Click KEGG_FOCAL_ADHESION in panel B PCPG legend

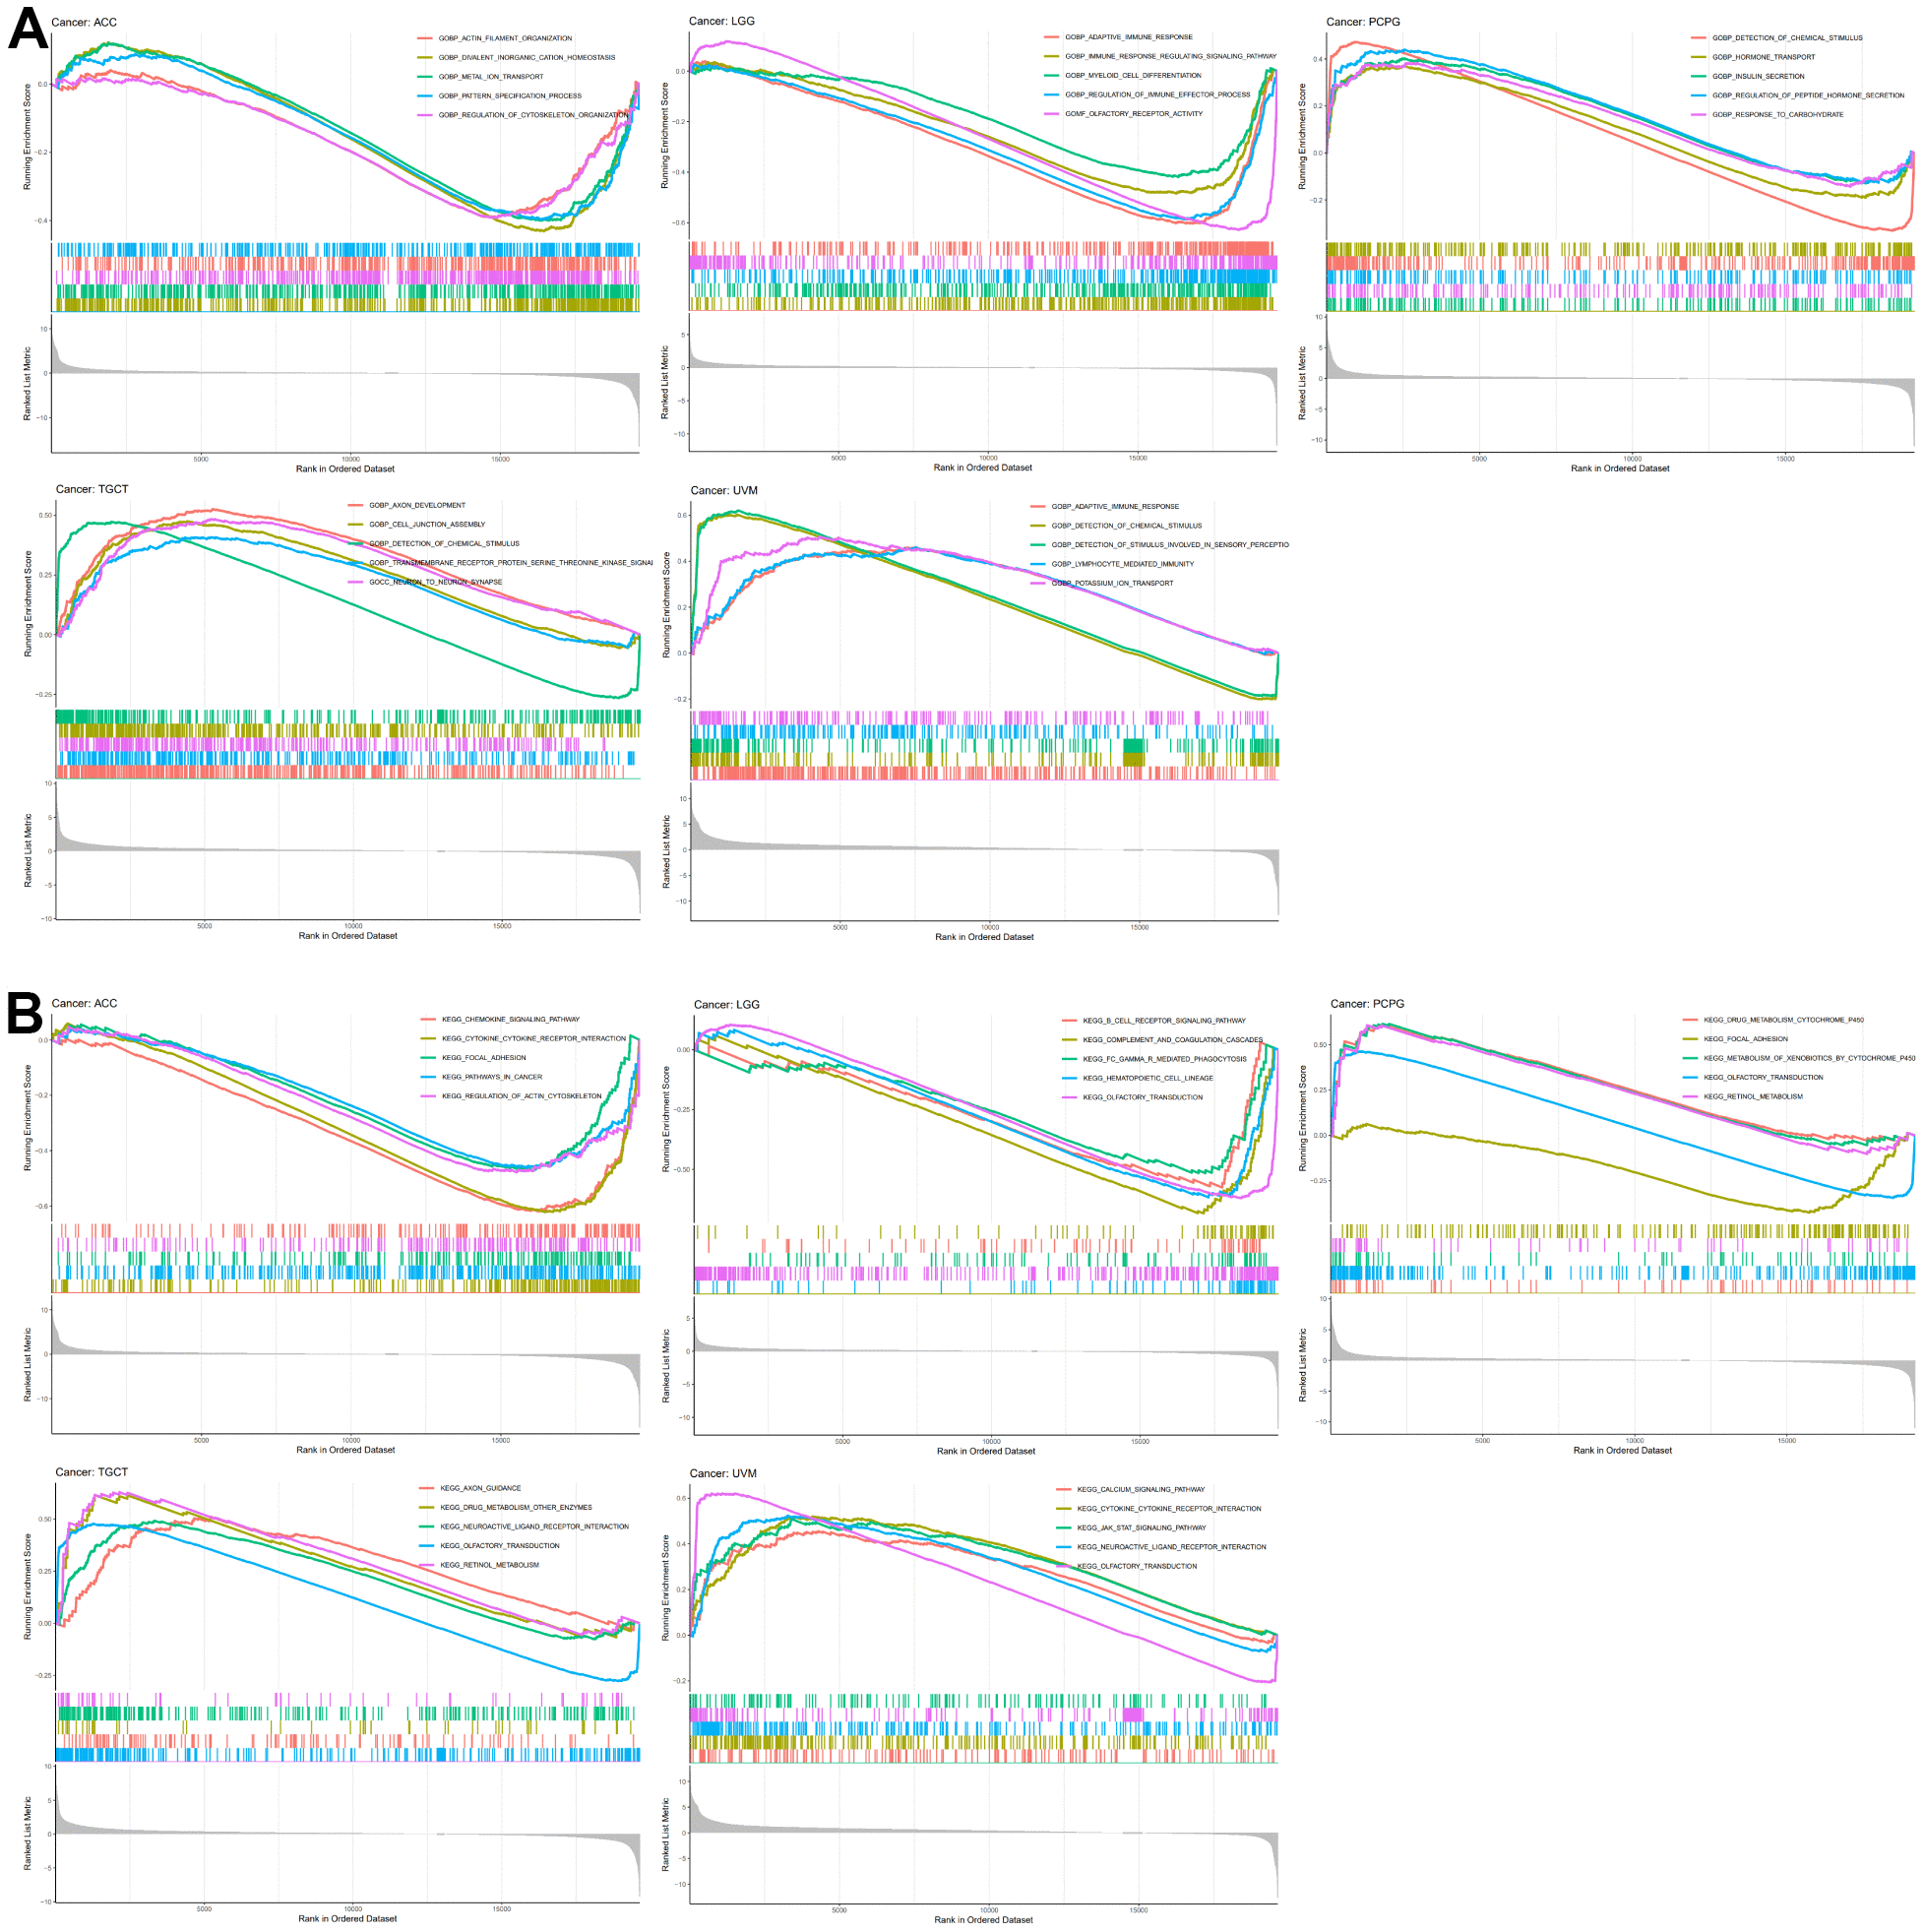click(x=1746, y=1039)
